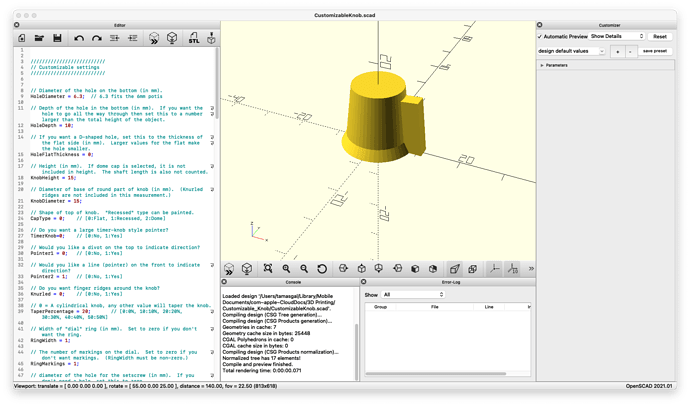Screen dimensions: 690x406
Task: Click the Indent icon in editor toolbar
Action: 132,38
